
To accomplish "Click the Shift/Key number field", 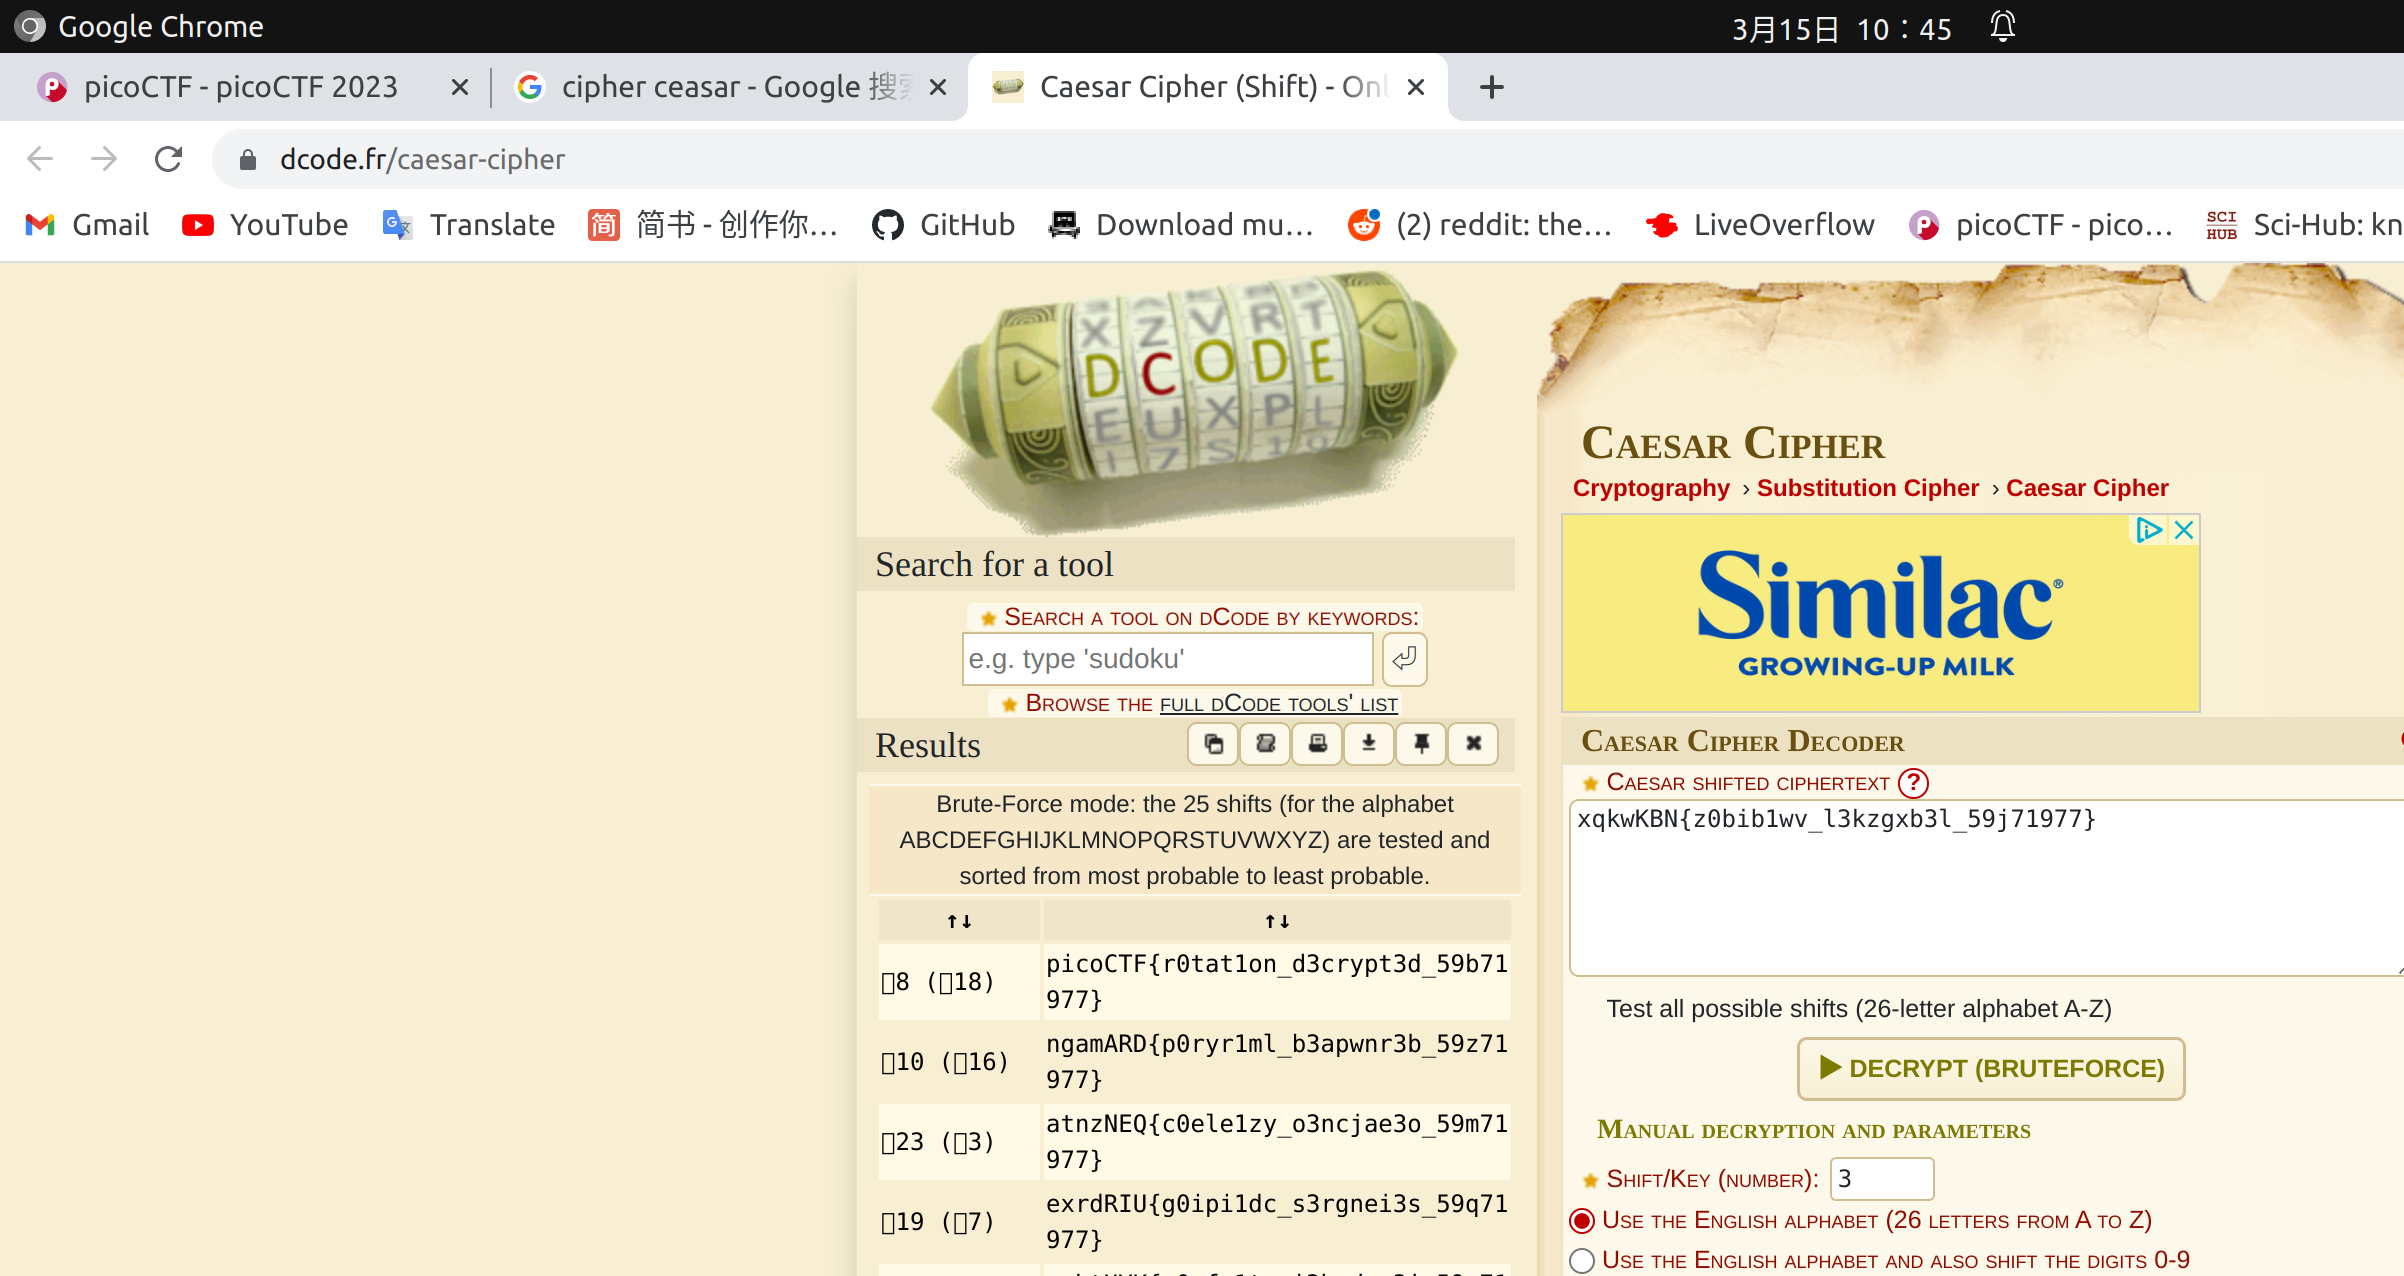I will point(1882,1179).
